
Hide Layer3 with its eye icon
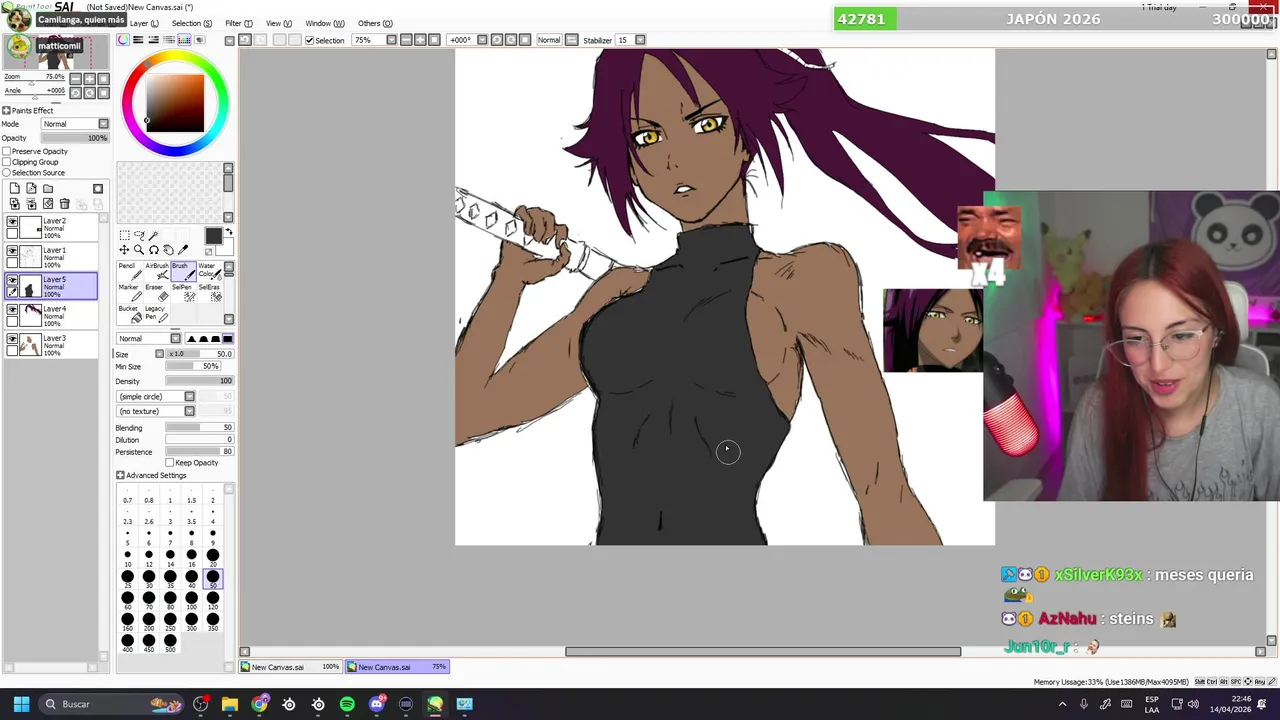[12, 339]
